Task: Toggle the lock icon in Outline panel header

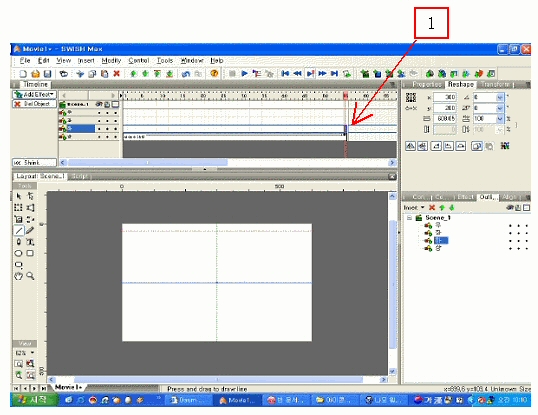Action: (518, 208)
